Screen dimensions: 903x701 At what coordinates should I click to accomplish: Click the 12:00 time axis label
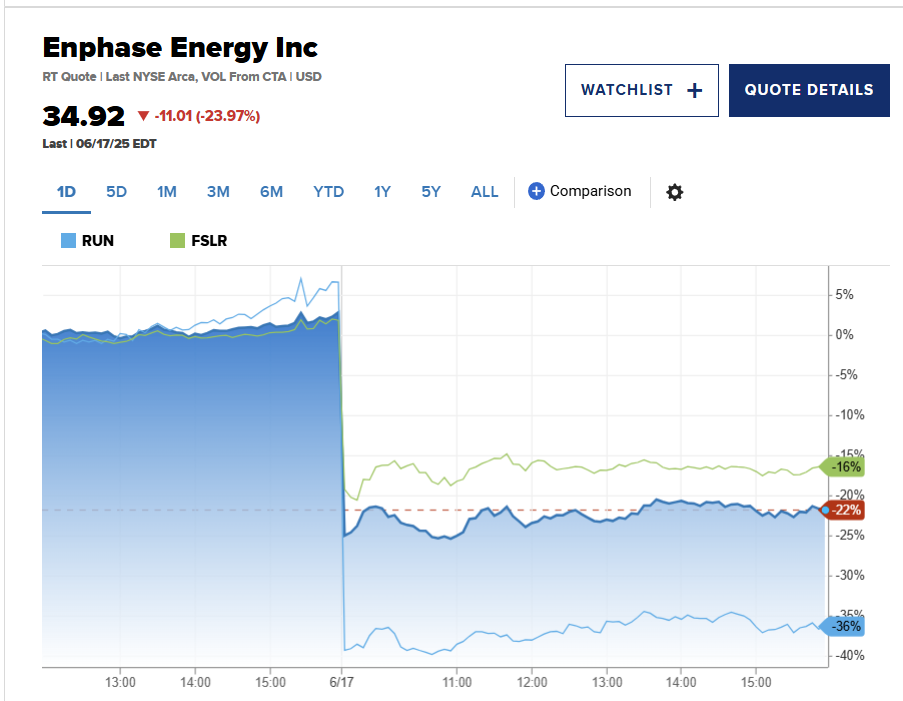[532, 683]
